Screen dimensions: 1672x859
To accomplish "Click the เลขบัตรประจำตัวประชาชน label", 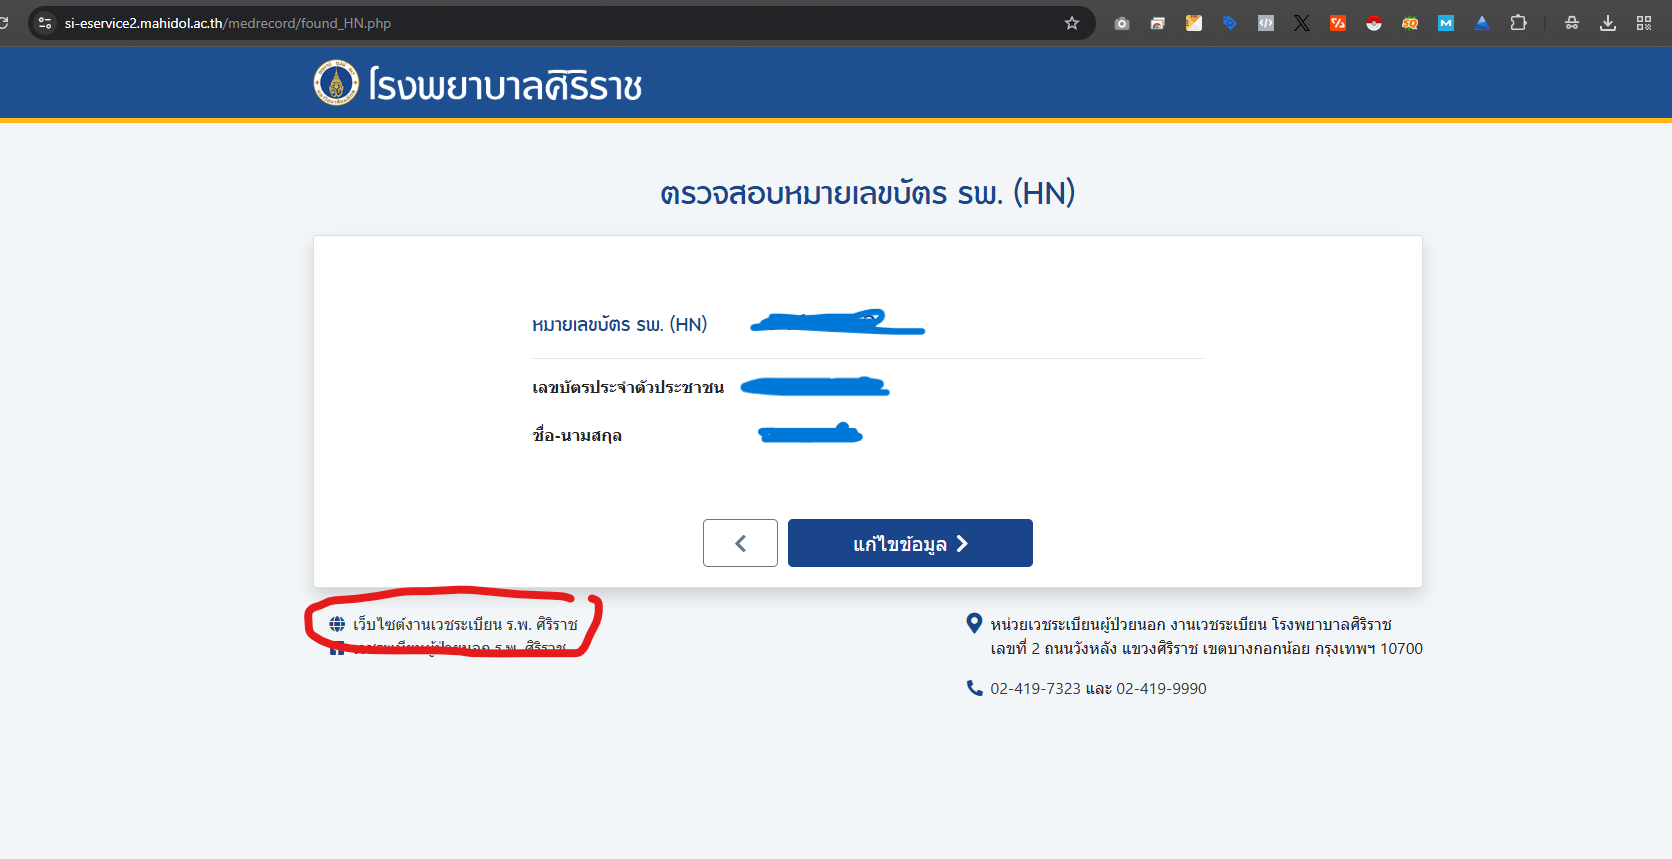I will click(628, 387).
